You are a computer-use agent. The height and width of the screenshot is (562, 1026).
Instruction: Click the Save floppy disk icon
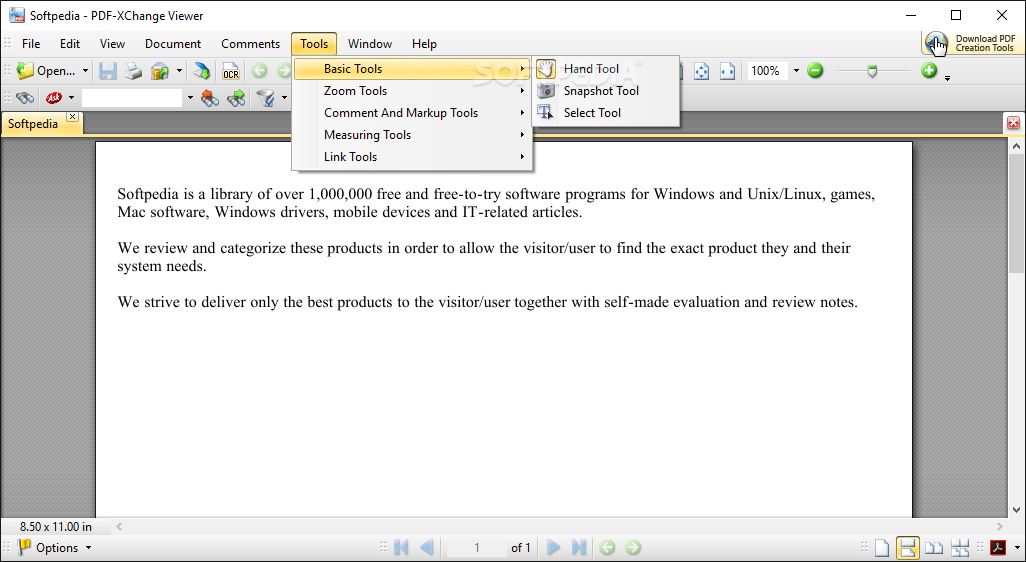[108, 71]
